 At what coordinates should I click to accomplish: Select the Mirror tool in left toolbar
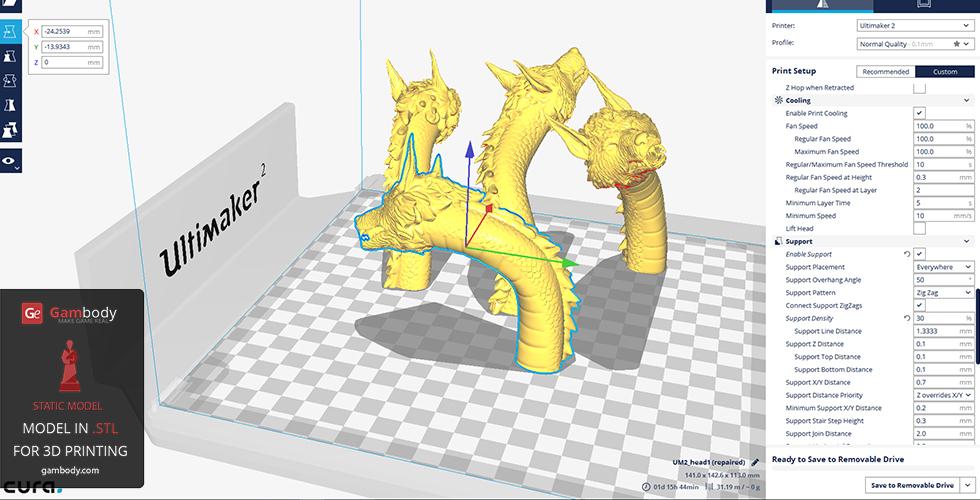click(10, 105)
